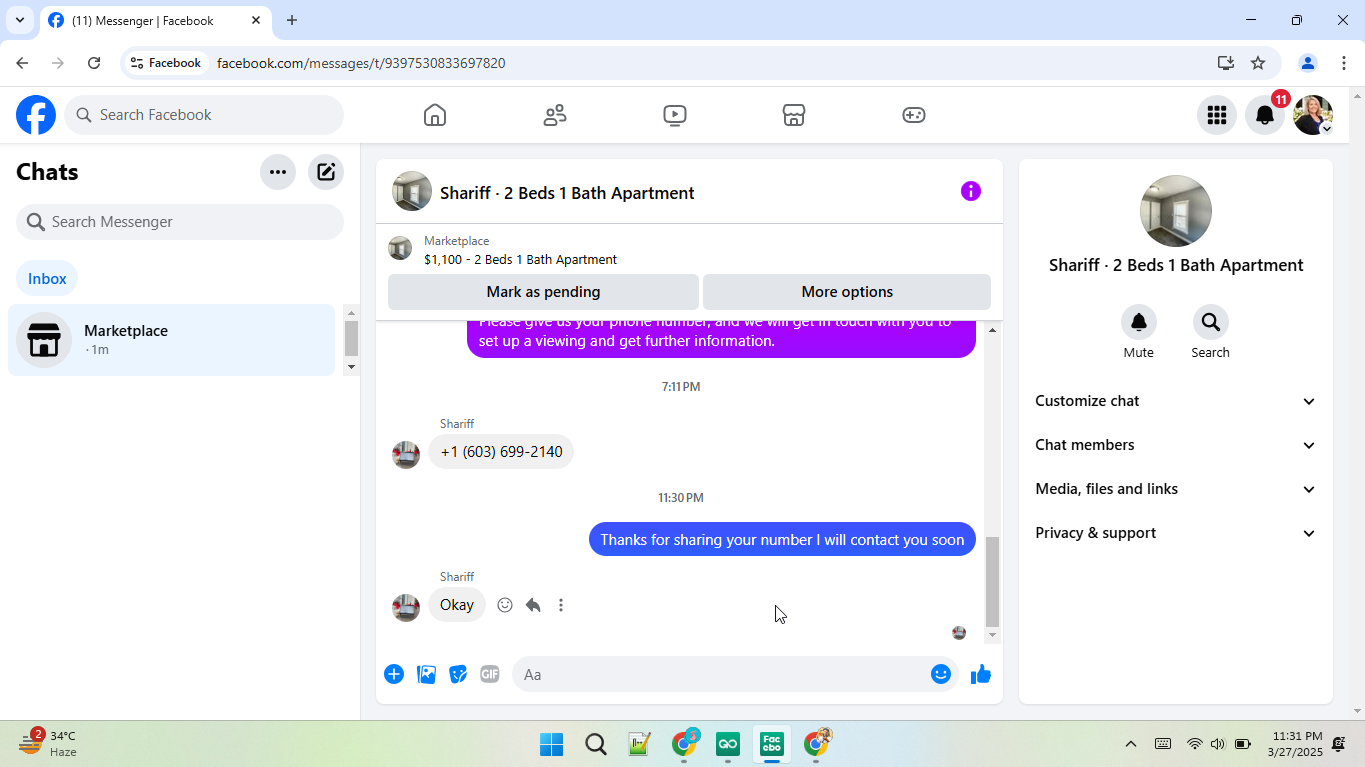
Task: Expand the Privacy & support section
Action: 1176,533
